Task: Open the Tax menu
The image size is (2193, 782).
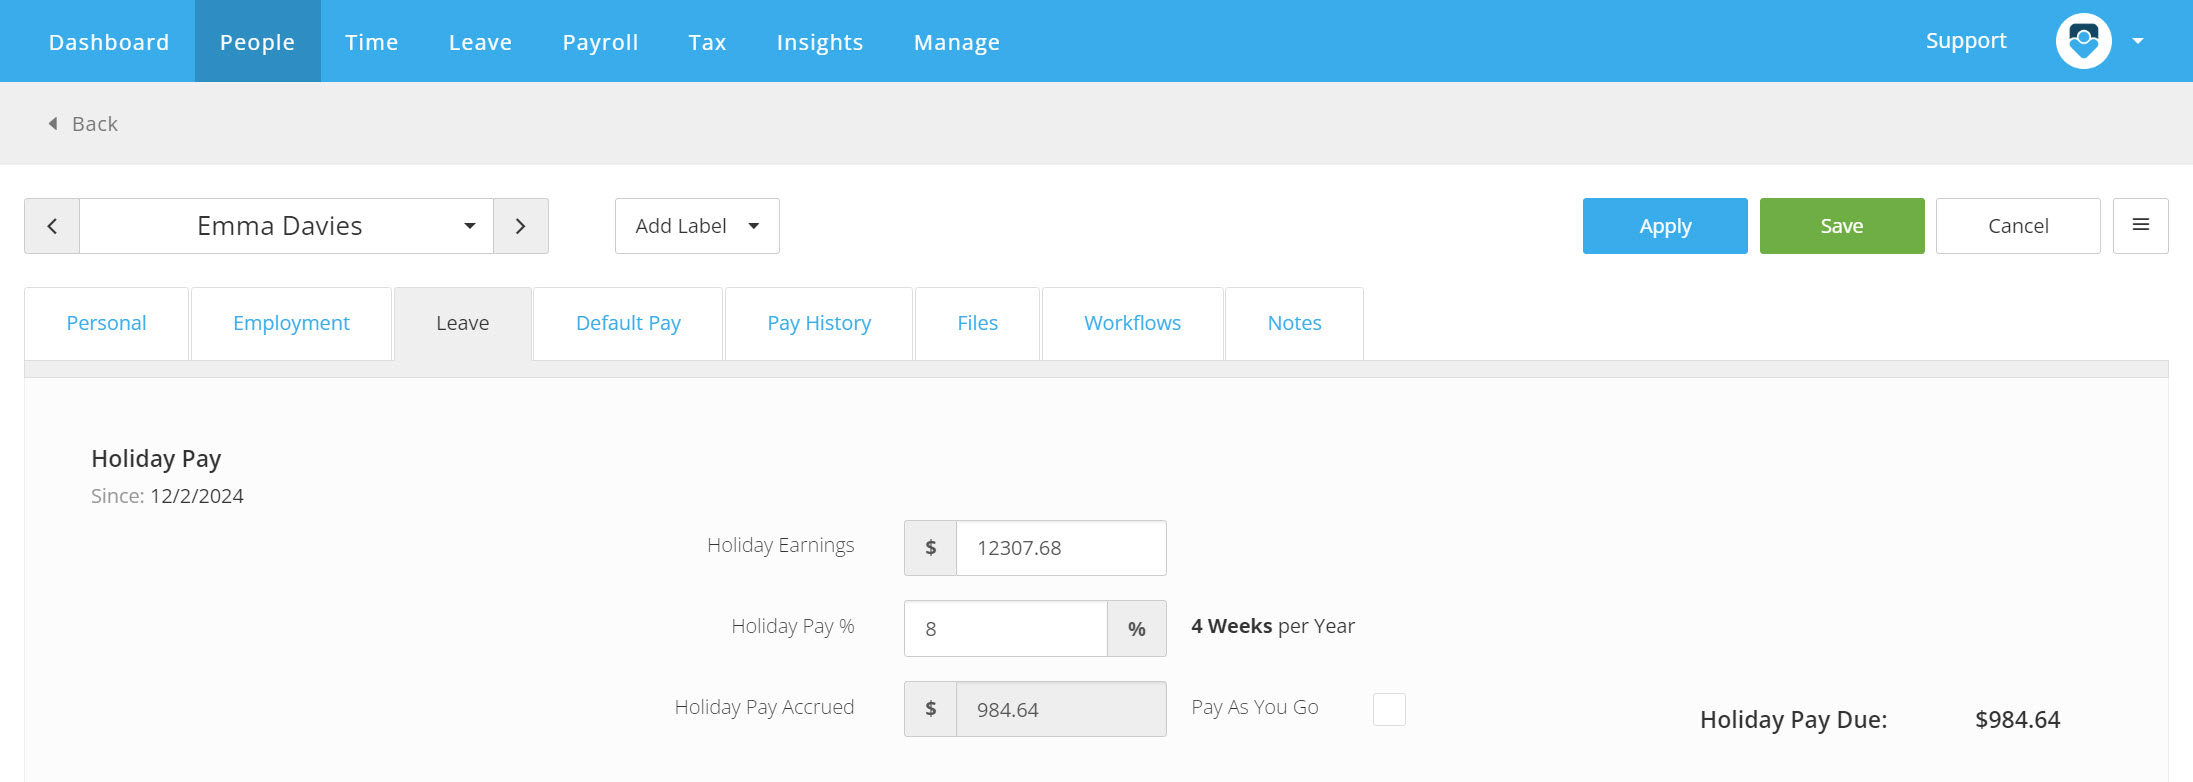Action: [x=707, y=42]
